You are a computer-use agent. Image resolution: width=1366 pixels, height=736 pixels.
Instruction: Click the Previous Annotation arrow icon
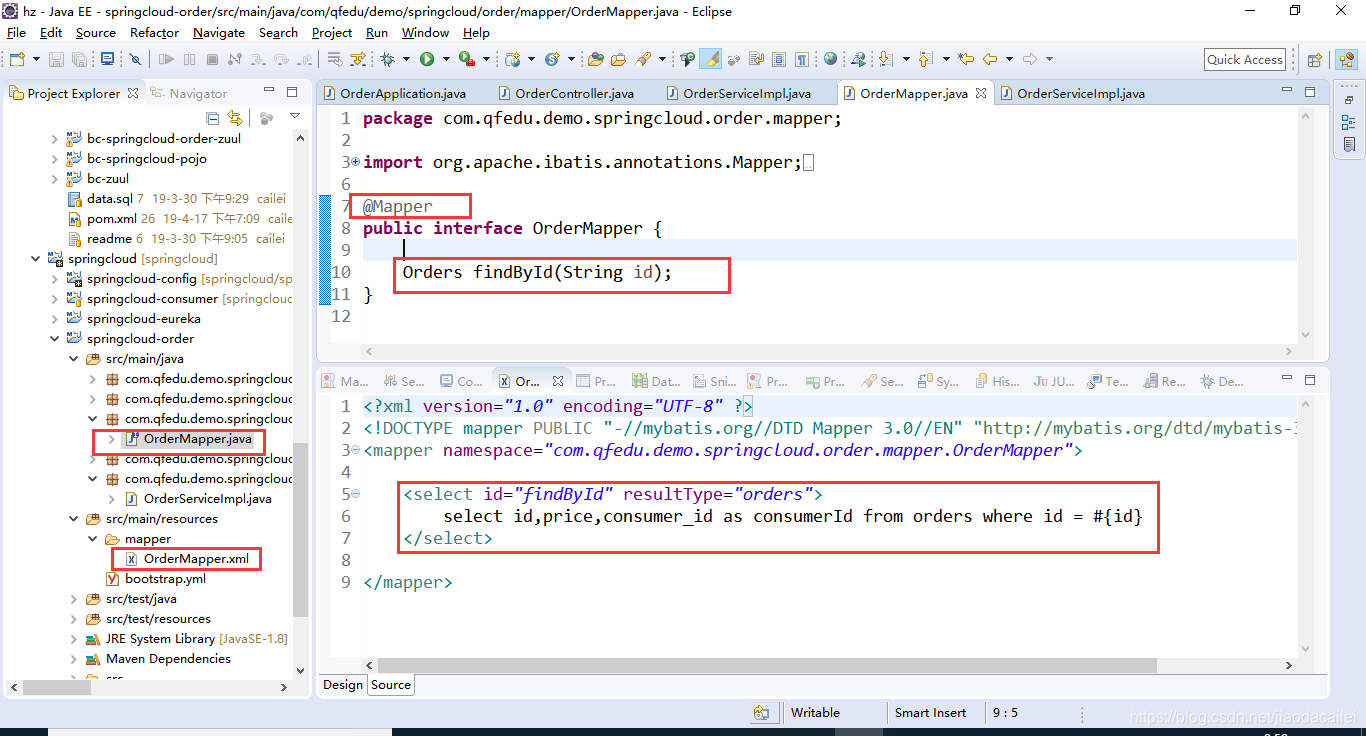point(925,59)
